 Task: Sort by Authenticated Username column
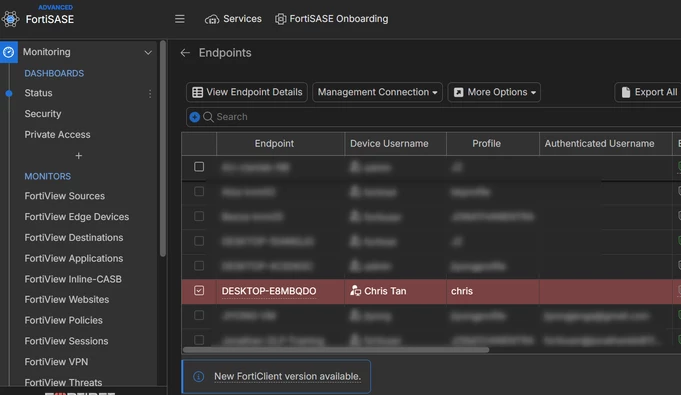[599, 144]
